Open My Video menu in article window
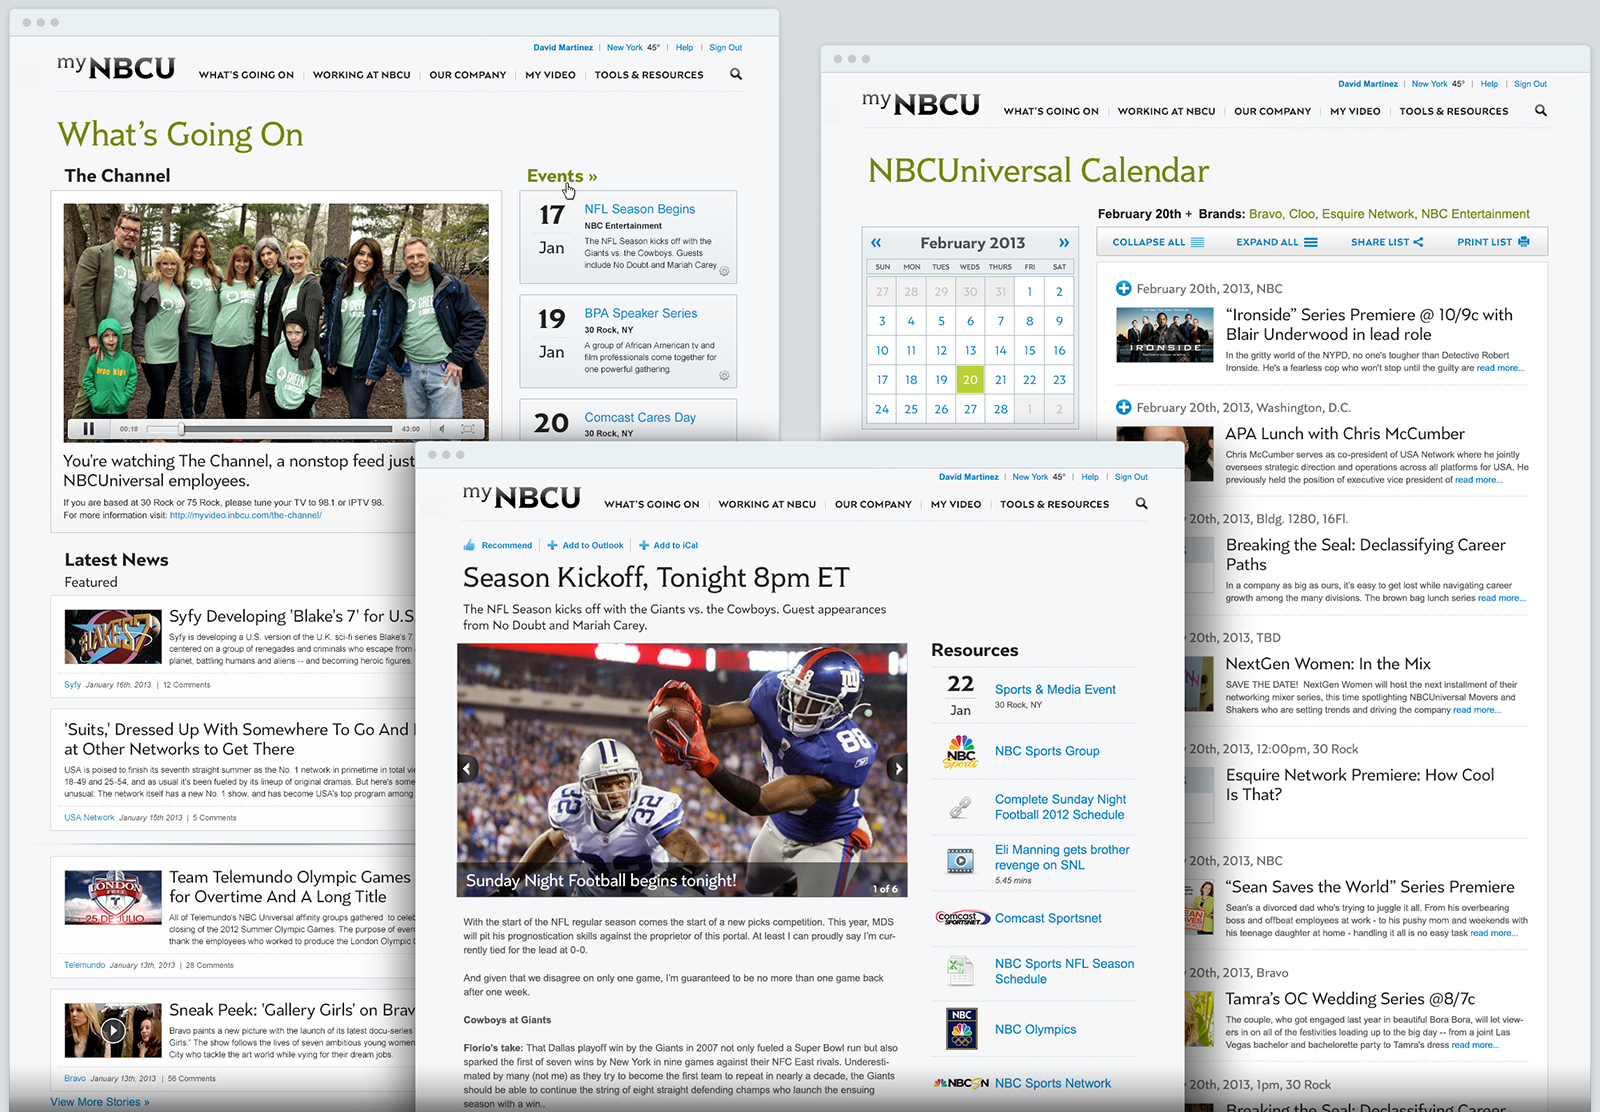Screen dimensions: 1600x1112 coord(955,505)
